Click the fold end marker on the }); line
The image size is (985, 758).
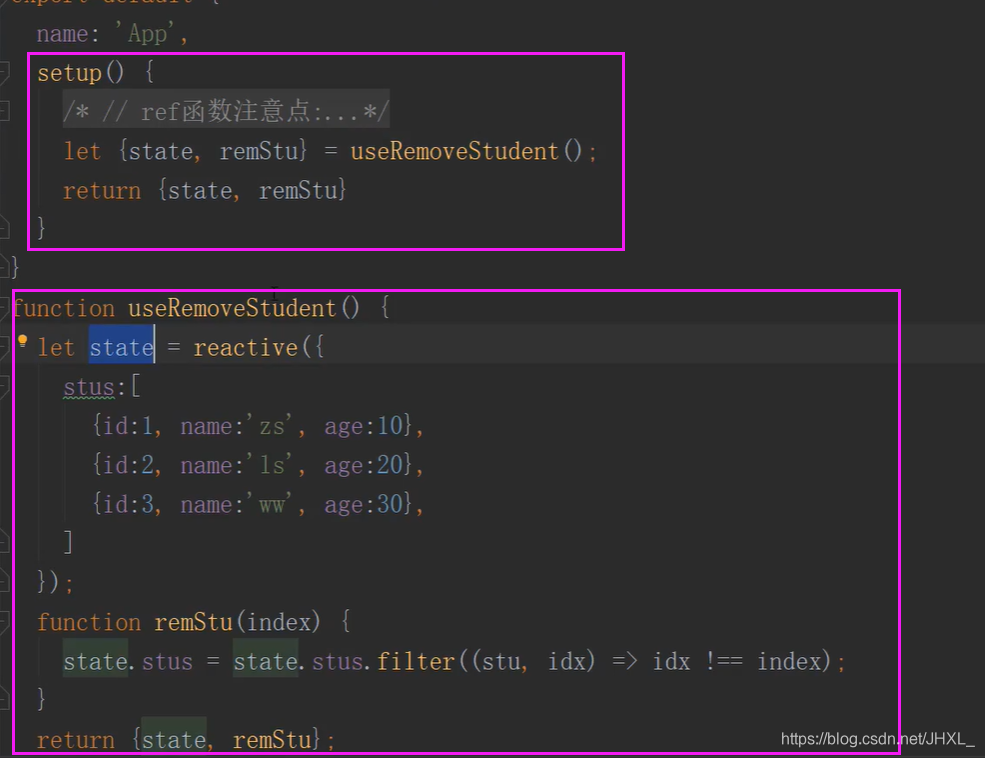point(4,581)
